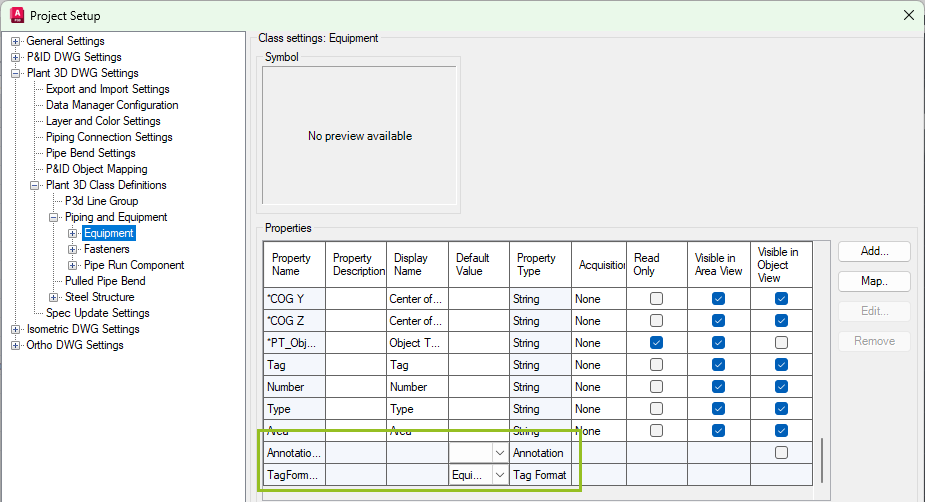Click the Display Name column header
Image resolution: width=925 pixels, height=502 pixels.
pos(417,264)
